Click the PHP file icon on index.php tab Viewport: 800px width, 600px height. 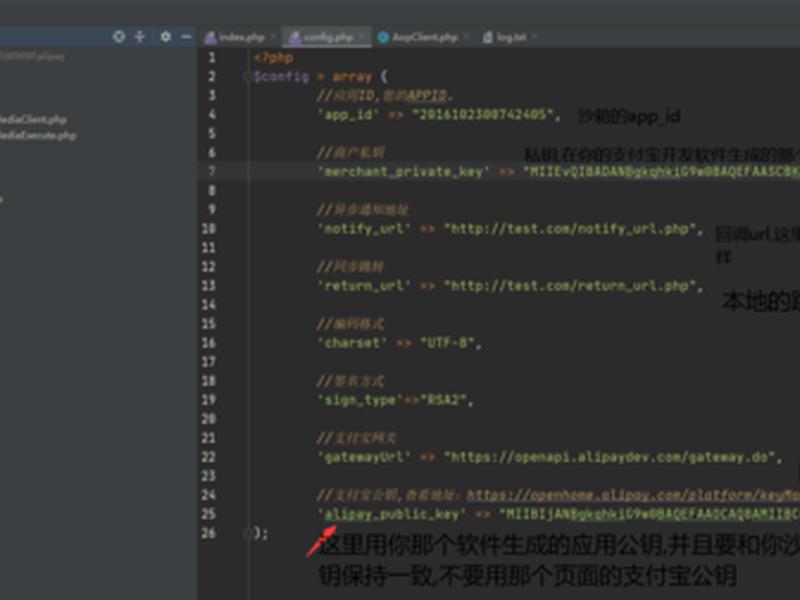click(x=210, y=37)
